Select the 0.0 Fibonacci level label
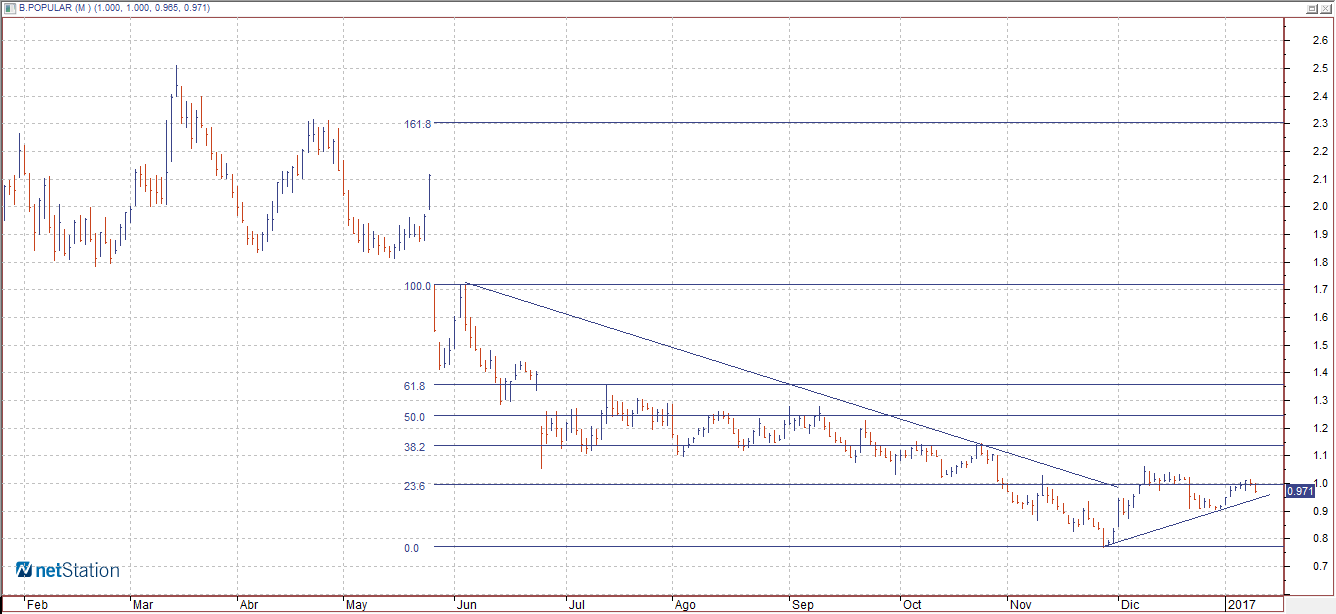The image size is (1336, 614). [411, 548]
